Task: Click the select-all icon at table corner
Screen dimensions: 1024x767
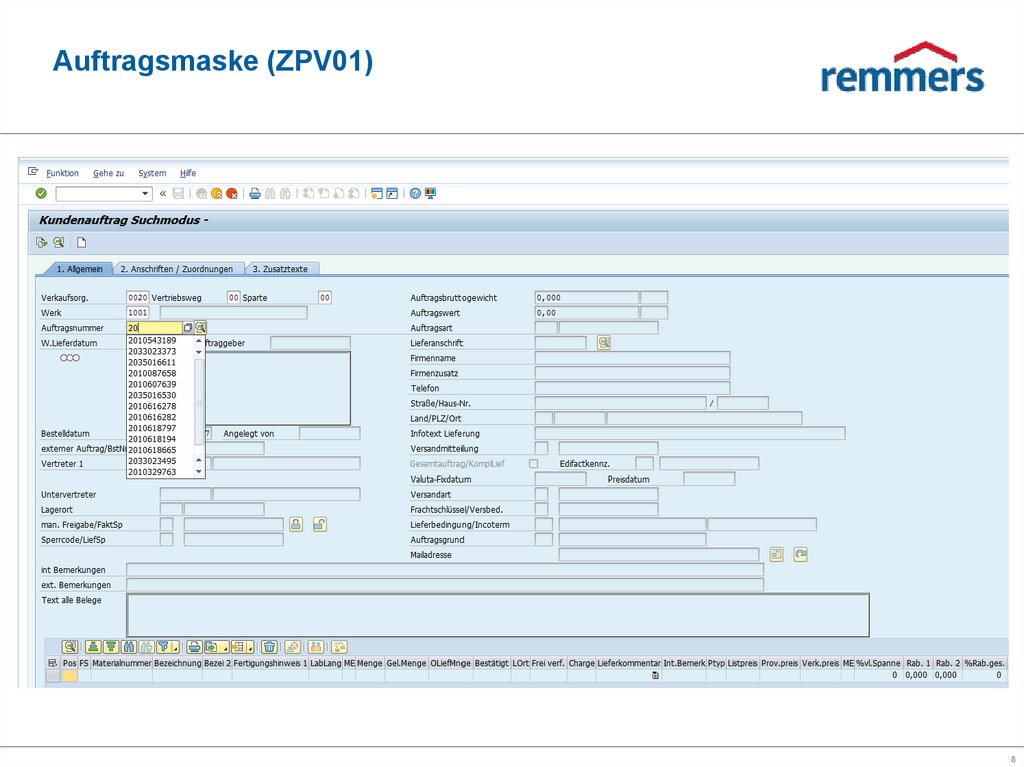Action: click(53, 663)
